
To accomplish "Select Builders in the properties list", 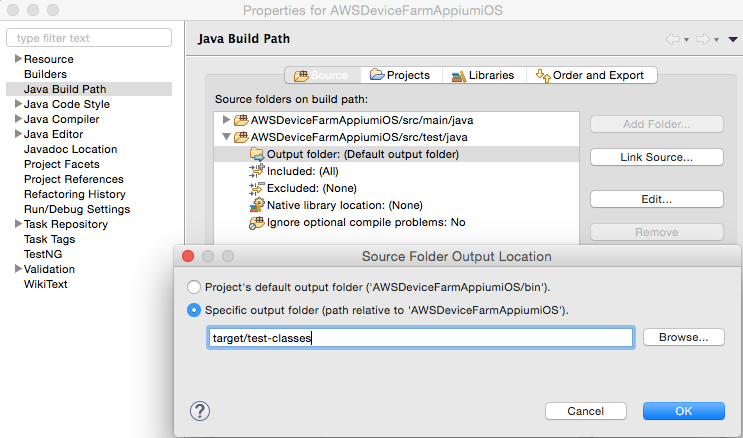I will pos(45,74).
